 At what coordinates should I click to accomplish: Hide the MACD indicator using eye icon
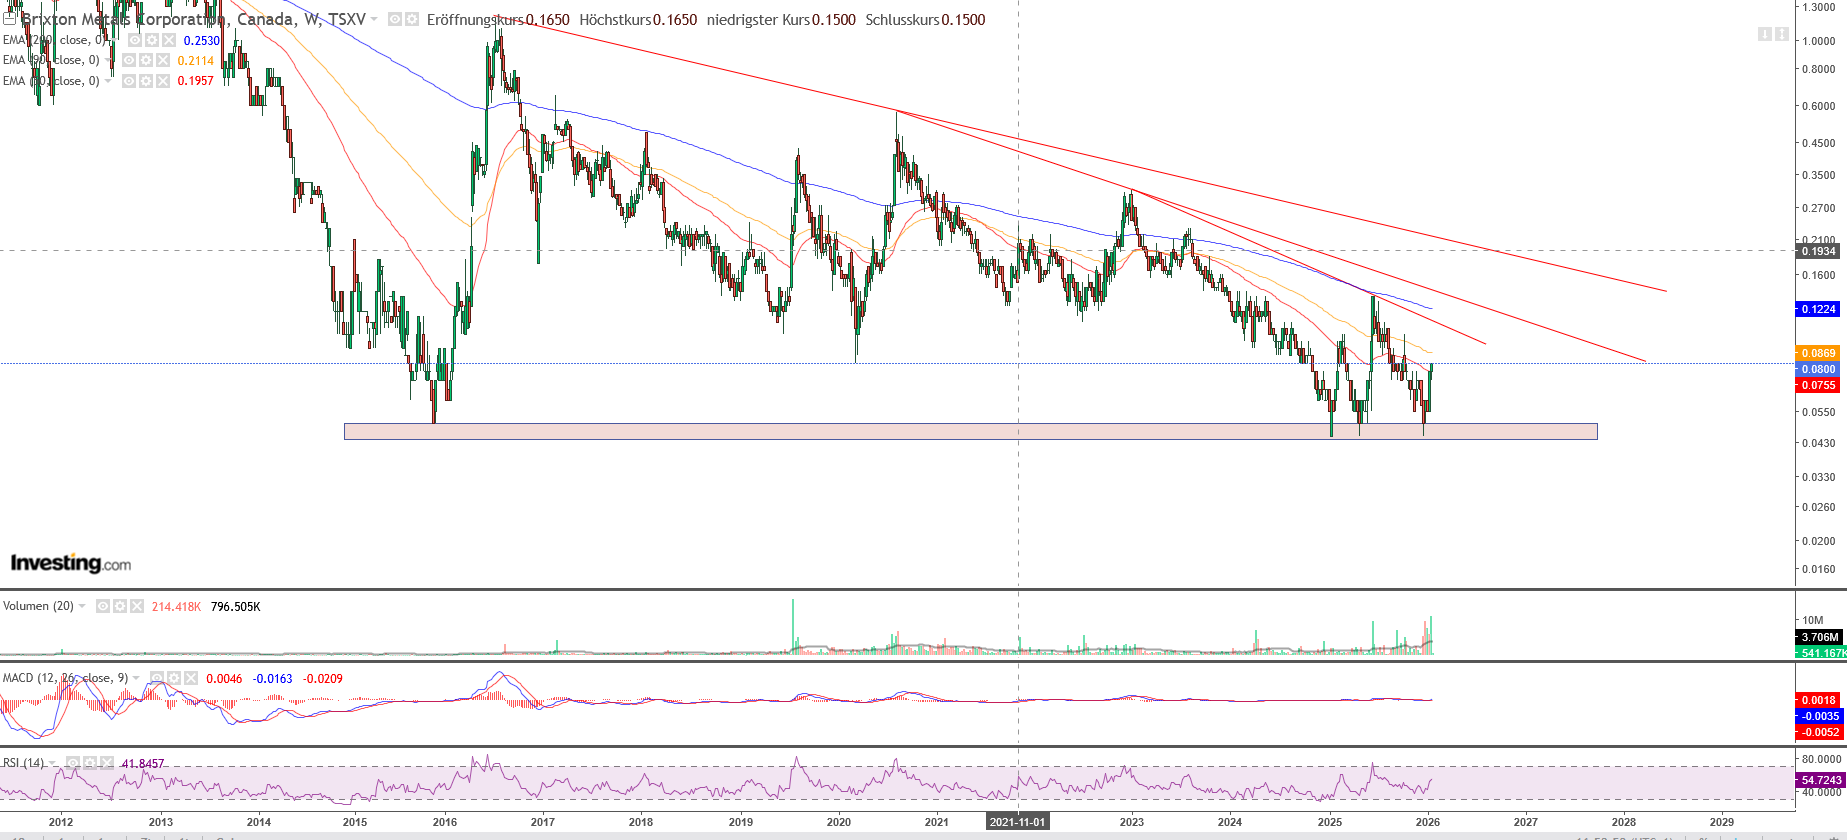click(156, 678)
